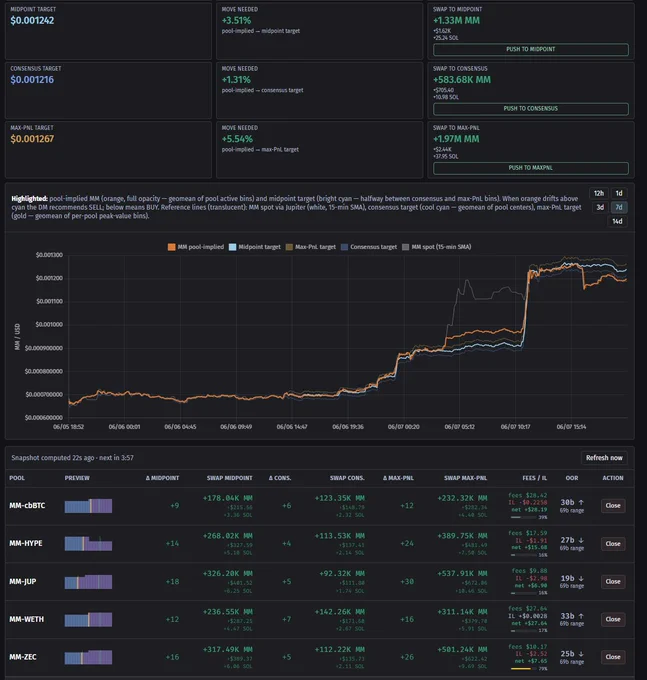
Task: Select the 1d chart range
Action: pos(619,193)
